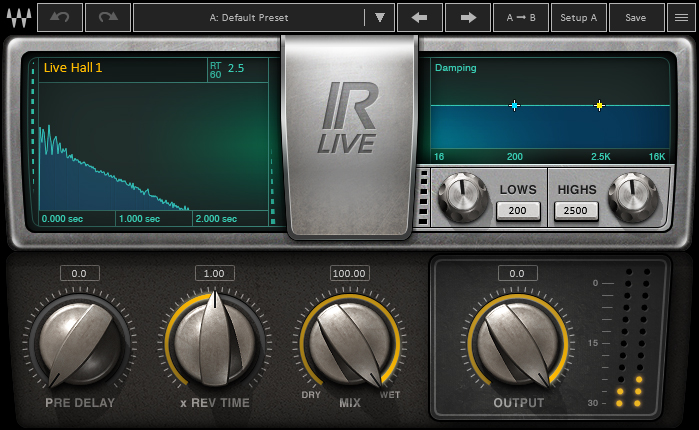Open the Live Hall 1 impulse selector

pos(74,68)
